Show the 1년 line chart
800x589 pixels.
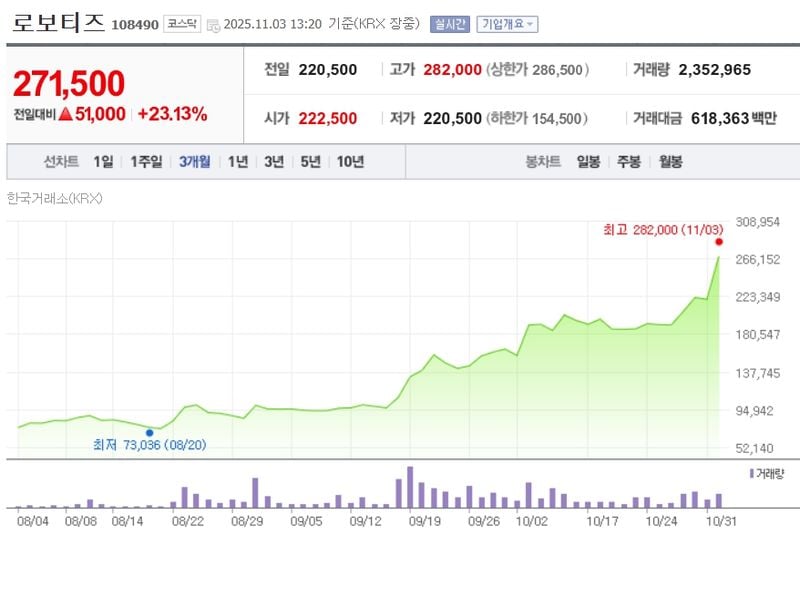(237, 162)
